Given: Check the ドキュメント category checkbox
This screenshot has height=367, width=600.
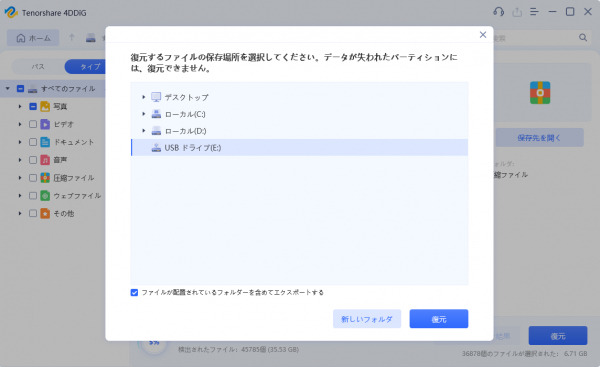Looking at the screenshot, I should point(33,142).
